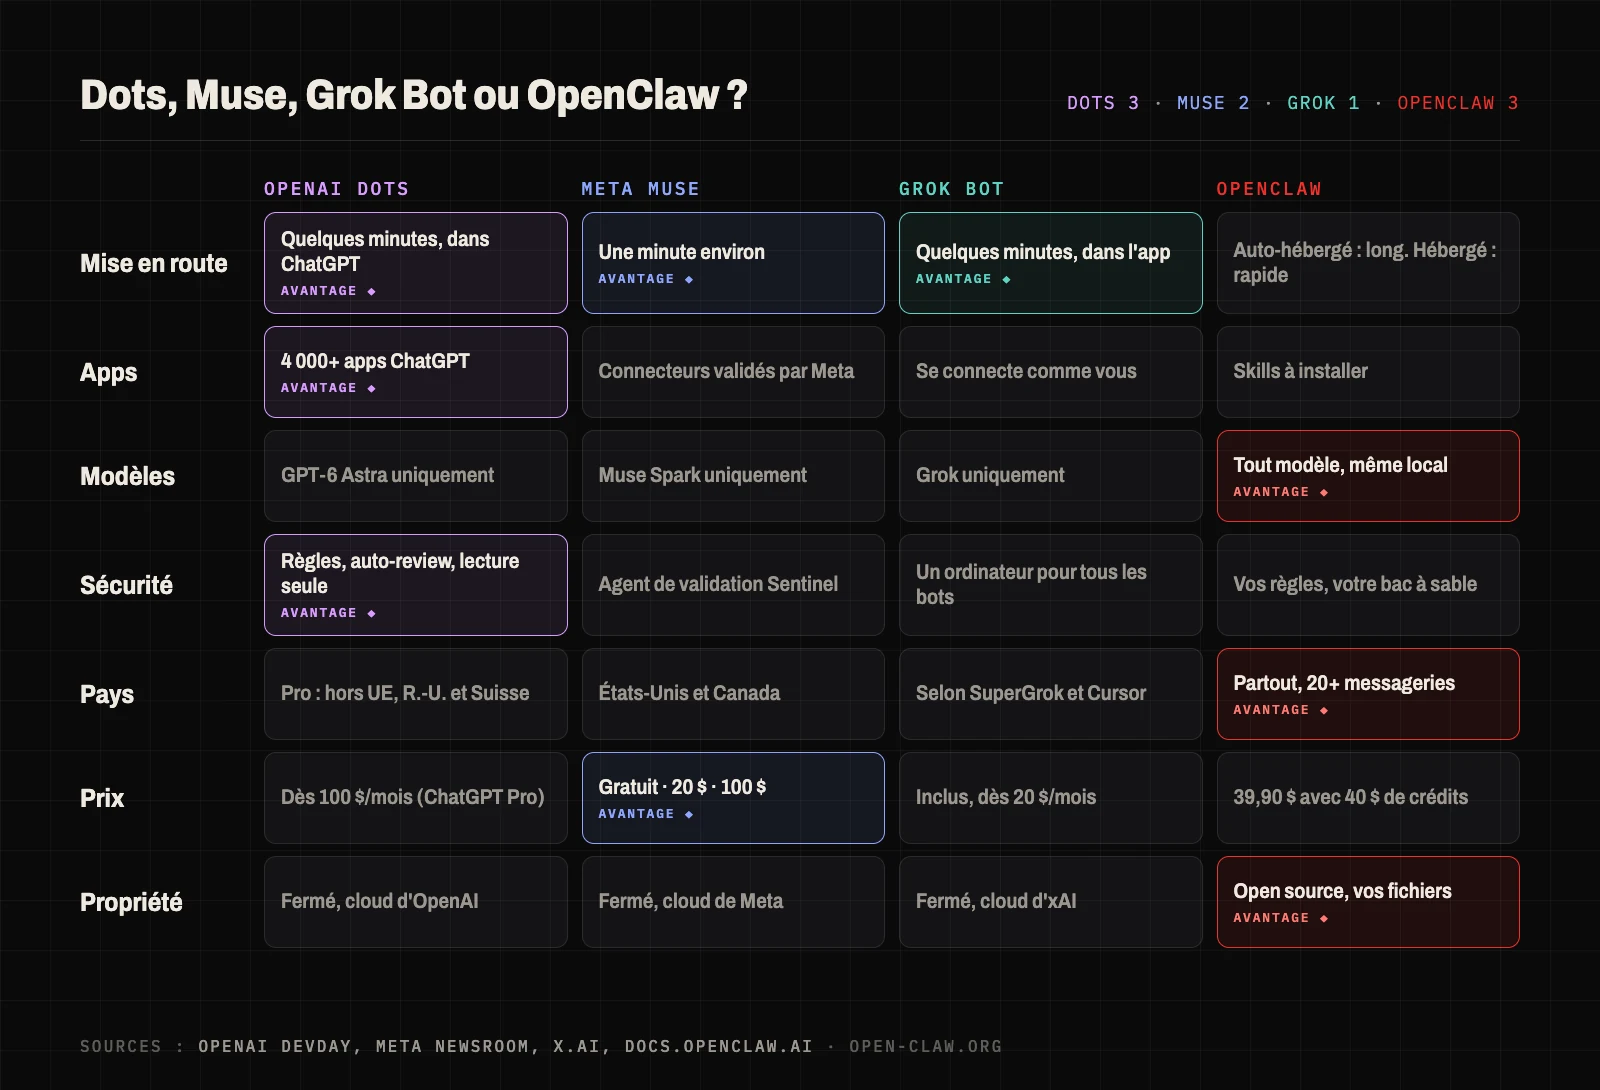Image resolution: width=1600 pixels, height=1090 pixels.
Task: Select the 'Selon SuperGrok et Cursor' cell
Action: (1051, 694)
